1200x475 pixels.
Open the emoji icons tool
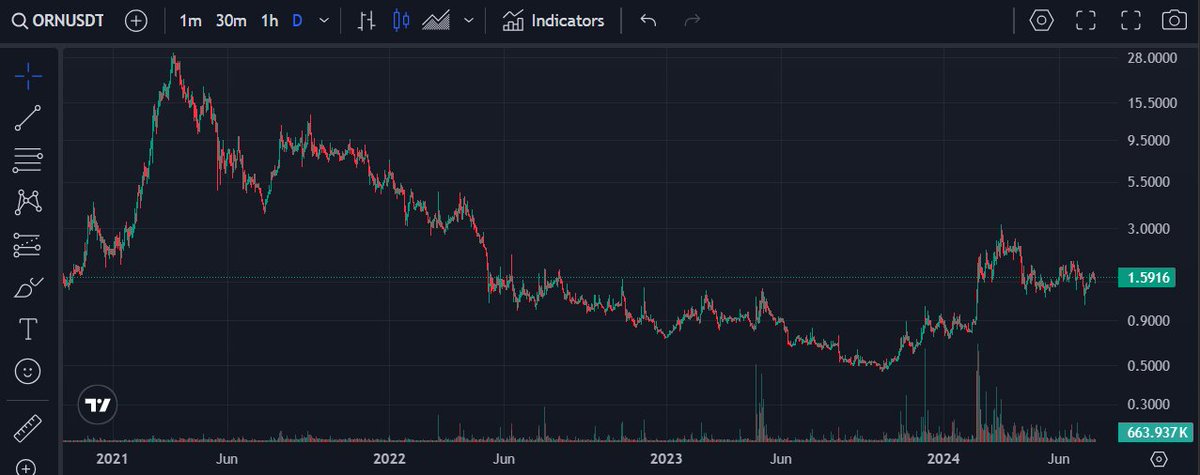pos(28,371)
